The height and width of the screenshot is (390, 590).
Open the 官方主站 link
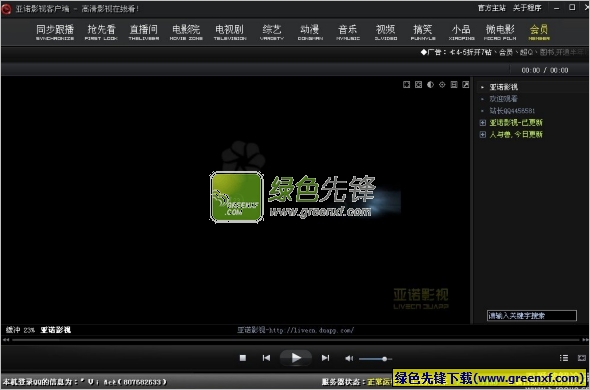491,8
